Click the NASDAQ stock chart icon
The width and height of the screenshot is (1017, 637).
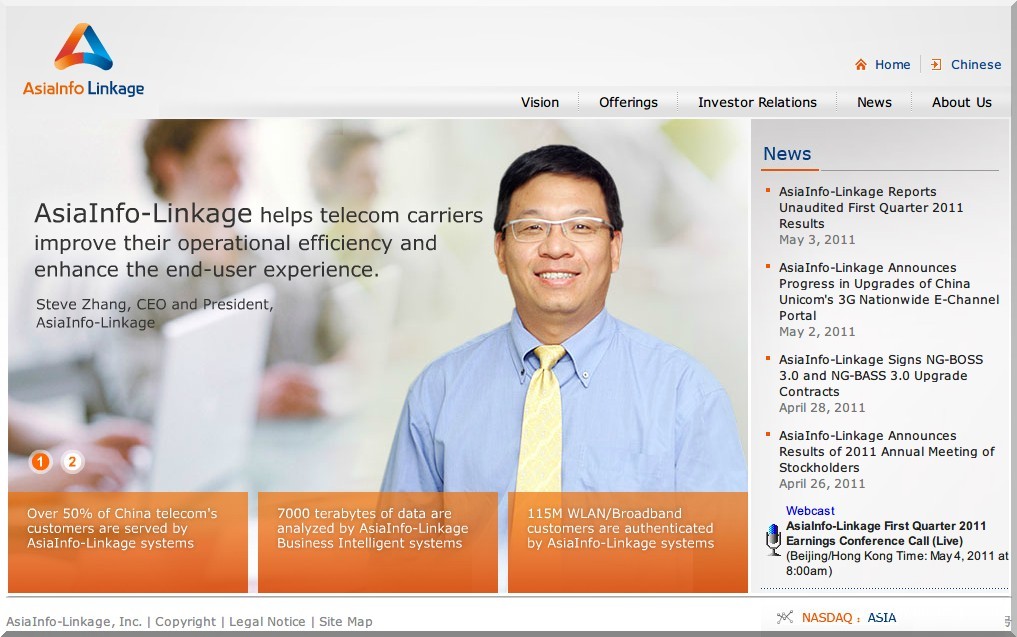[785, 617]
